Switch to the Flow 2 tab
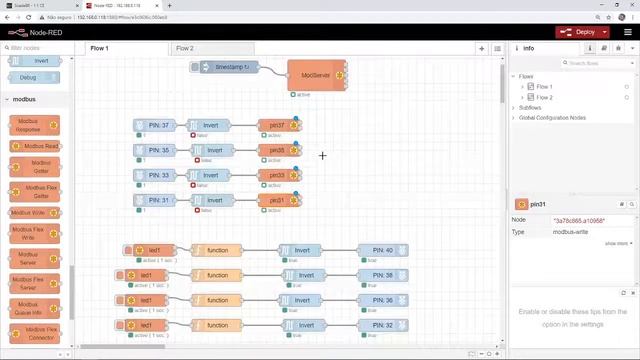Image resolution: width=640 pixels, height=360 pixels. (212, 48)
